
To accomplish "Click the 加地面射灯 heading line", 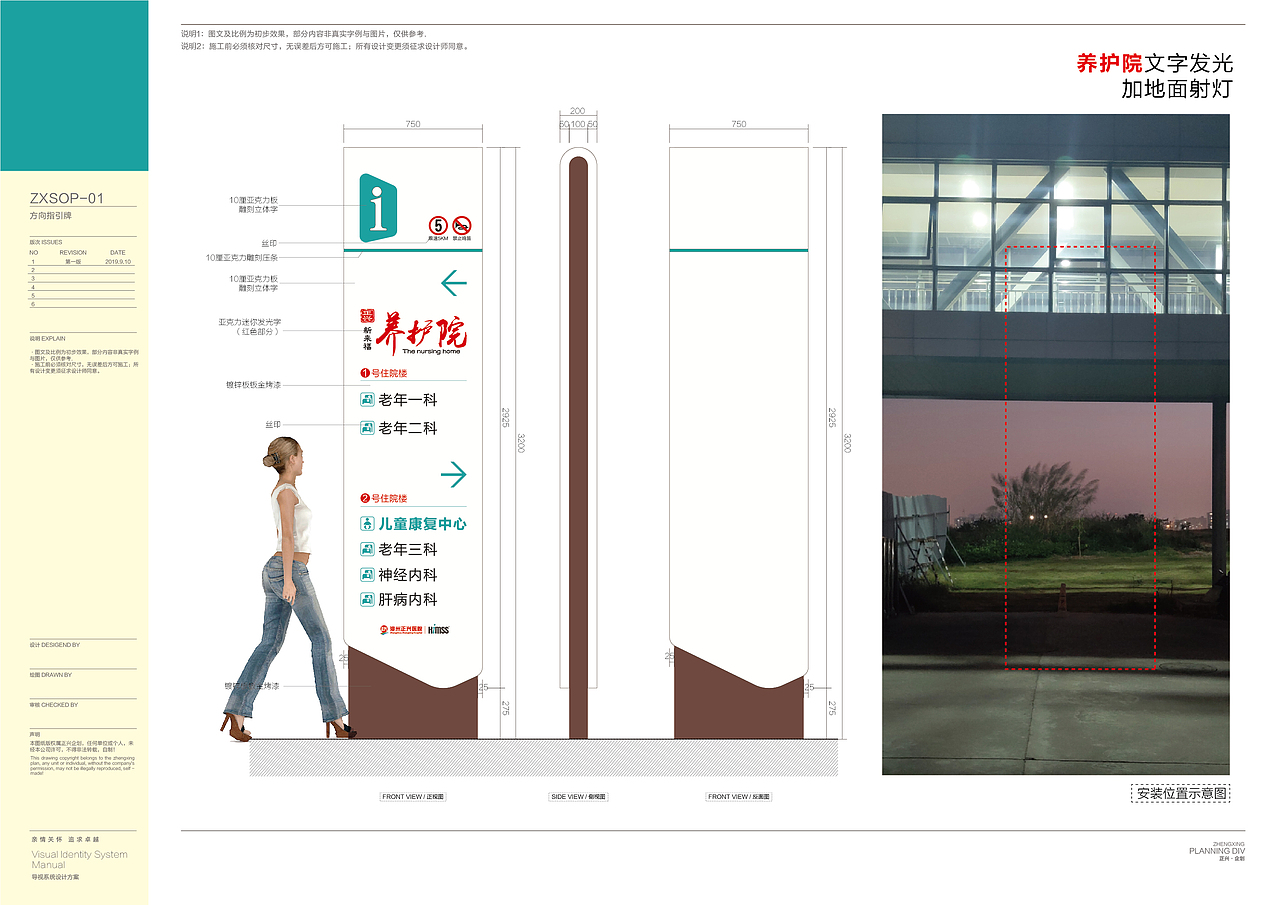I will (x=1177, y=89).
